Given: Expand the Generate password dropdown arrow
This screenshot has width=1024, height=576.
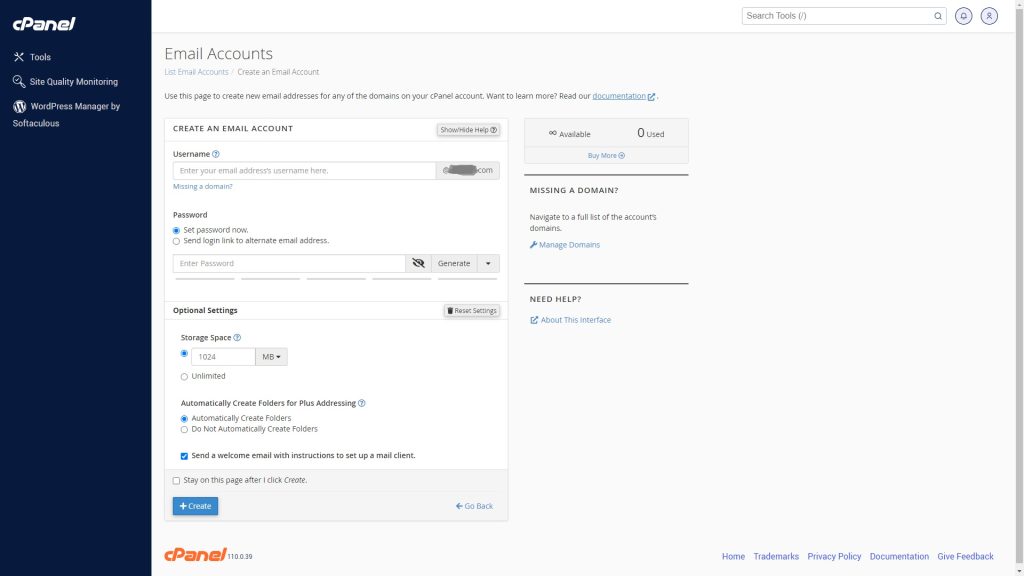Looking at the screenshot, I should tap(487, 263).
